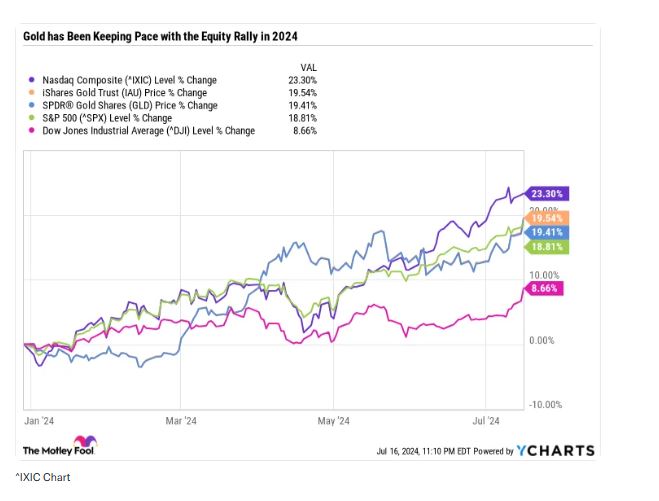Viewport: 659px width, 501px height.
Task: Click the blue 19.41% end-value flag
Action: pyautogui.click(x=549, y=232)
